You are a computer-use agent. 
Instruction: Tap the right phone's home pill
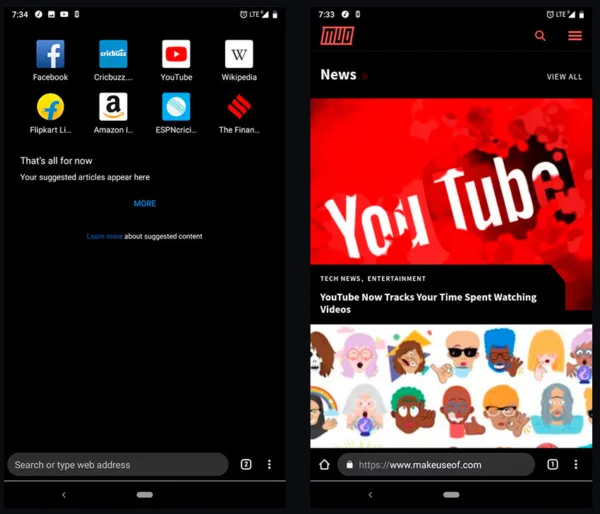click(x=451, y=495)
